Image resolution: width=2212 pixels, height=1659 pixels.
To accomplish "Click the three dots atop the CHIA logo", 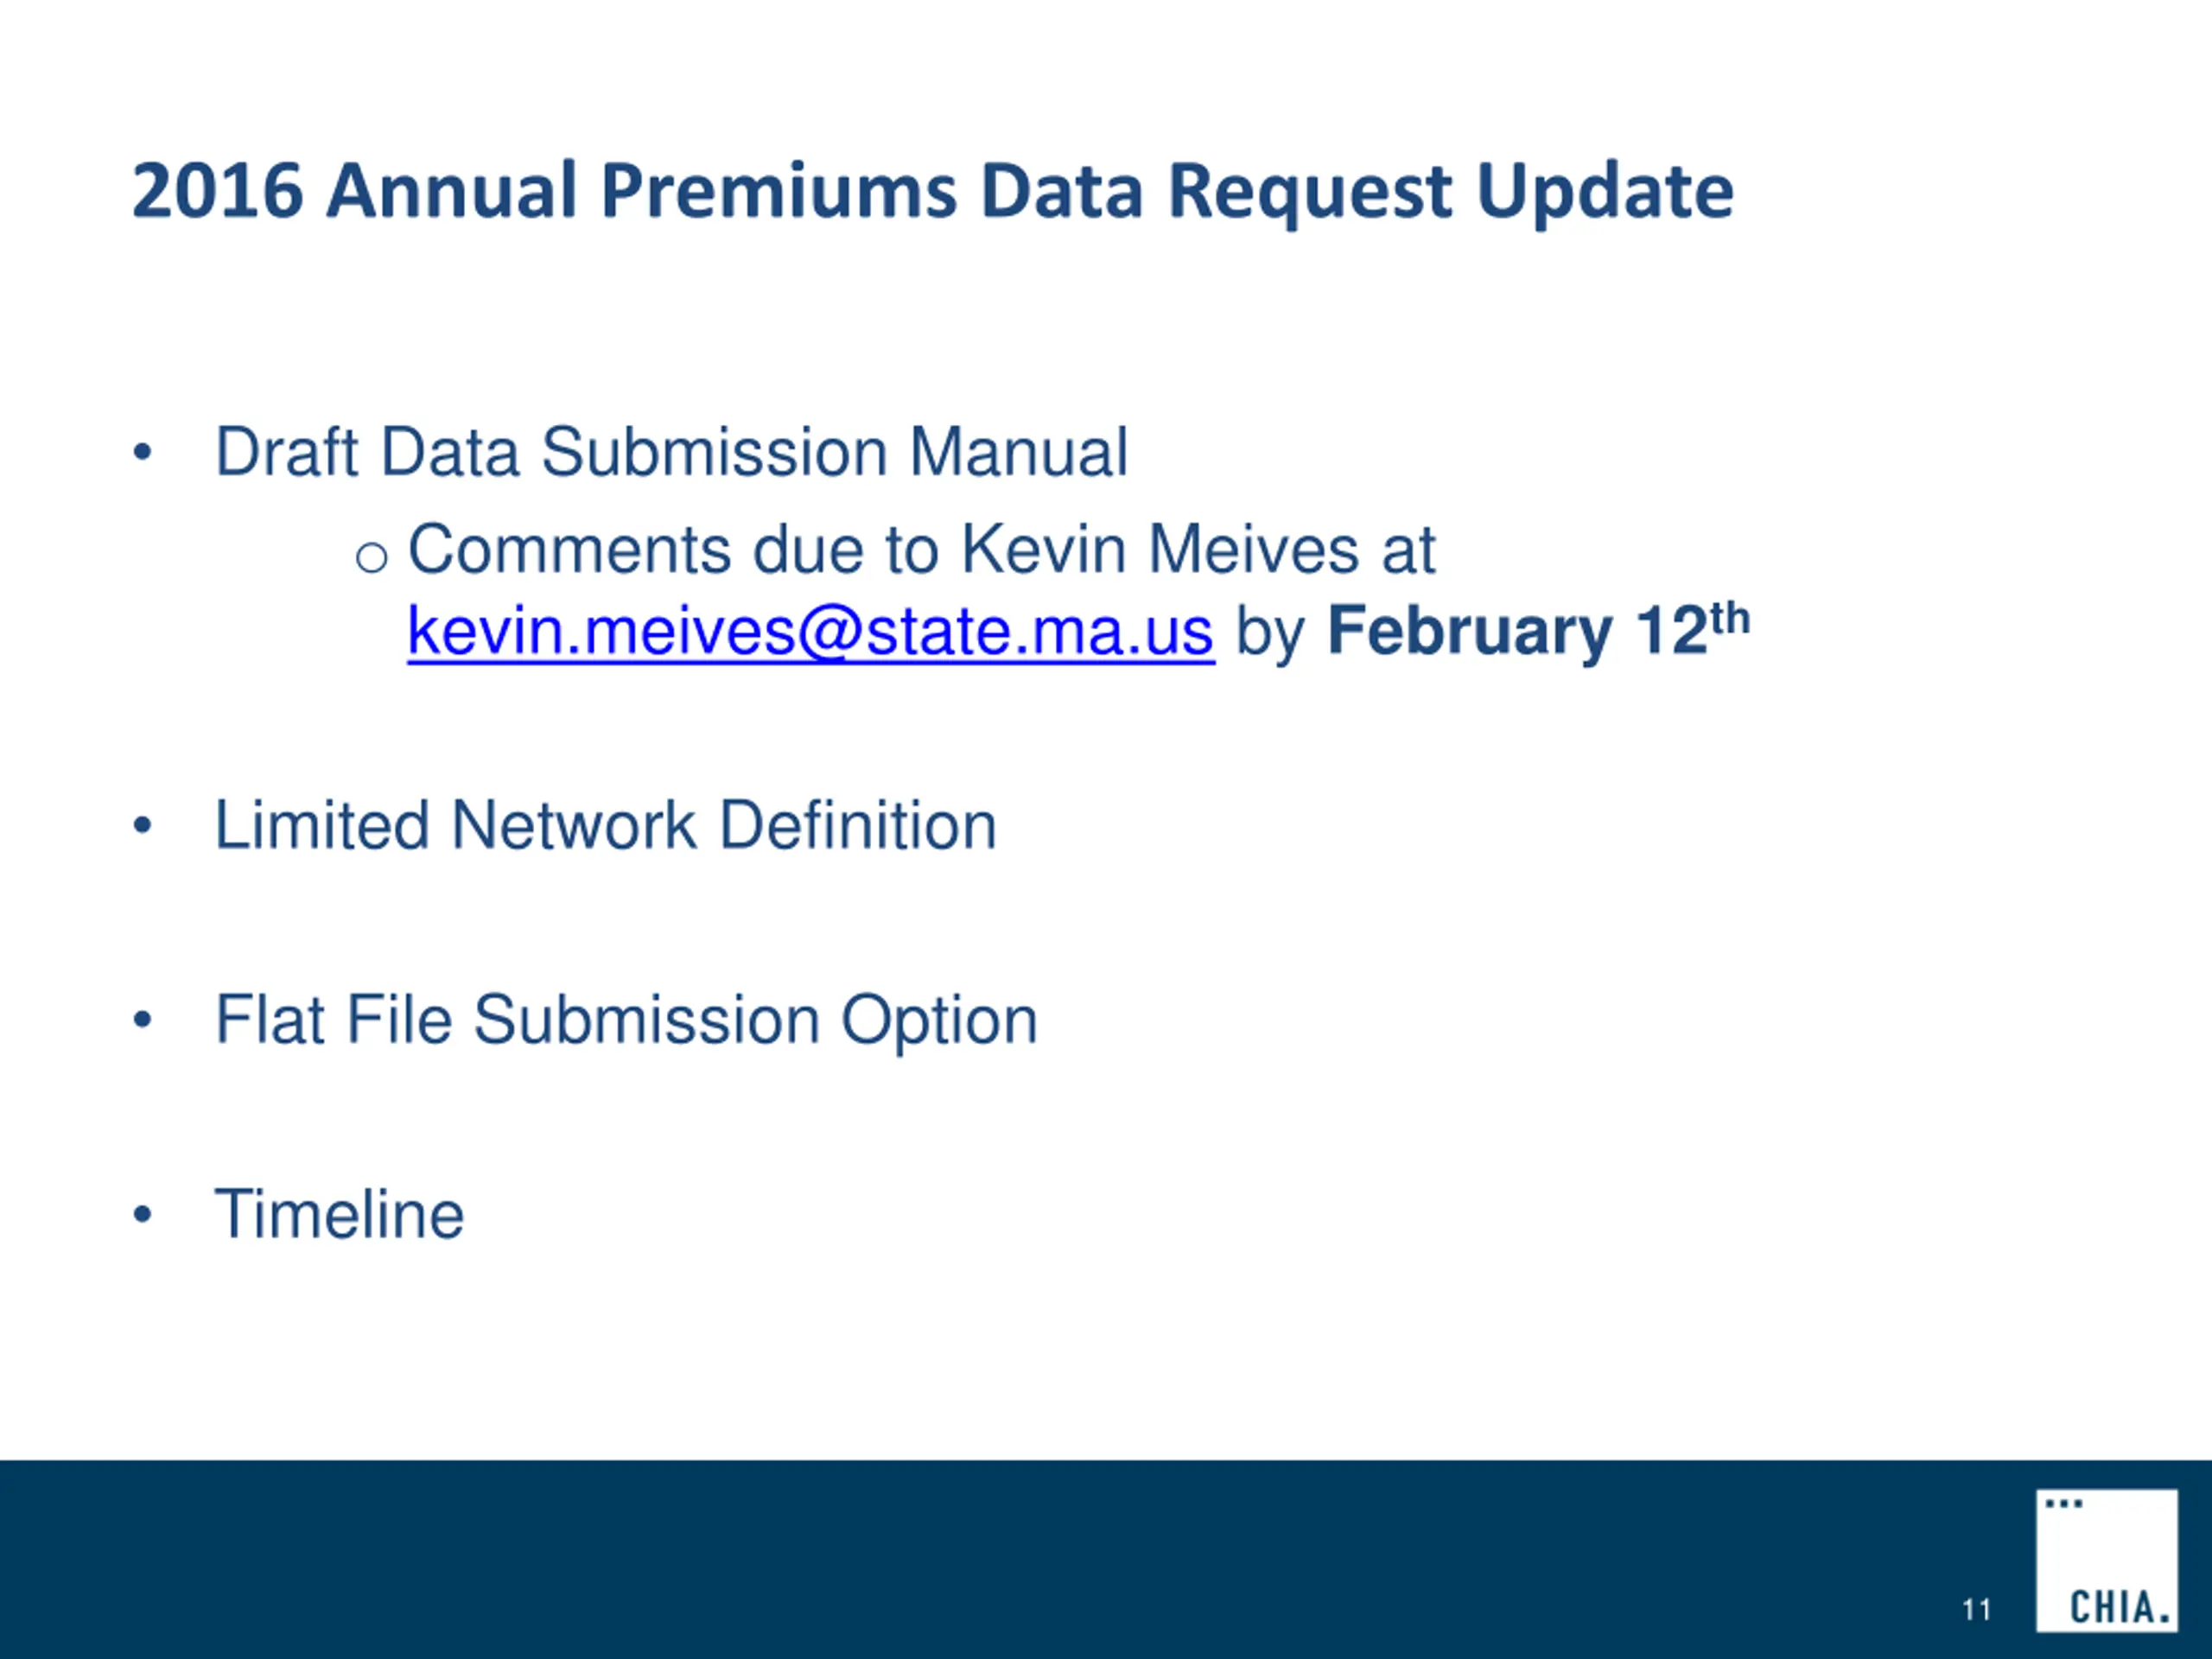I will tap(2064, 1503).
